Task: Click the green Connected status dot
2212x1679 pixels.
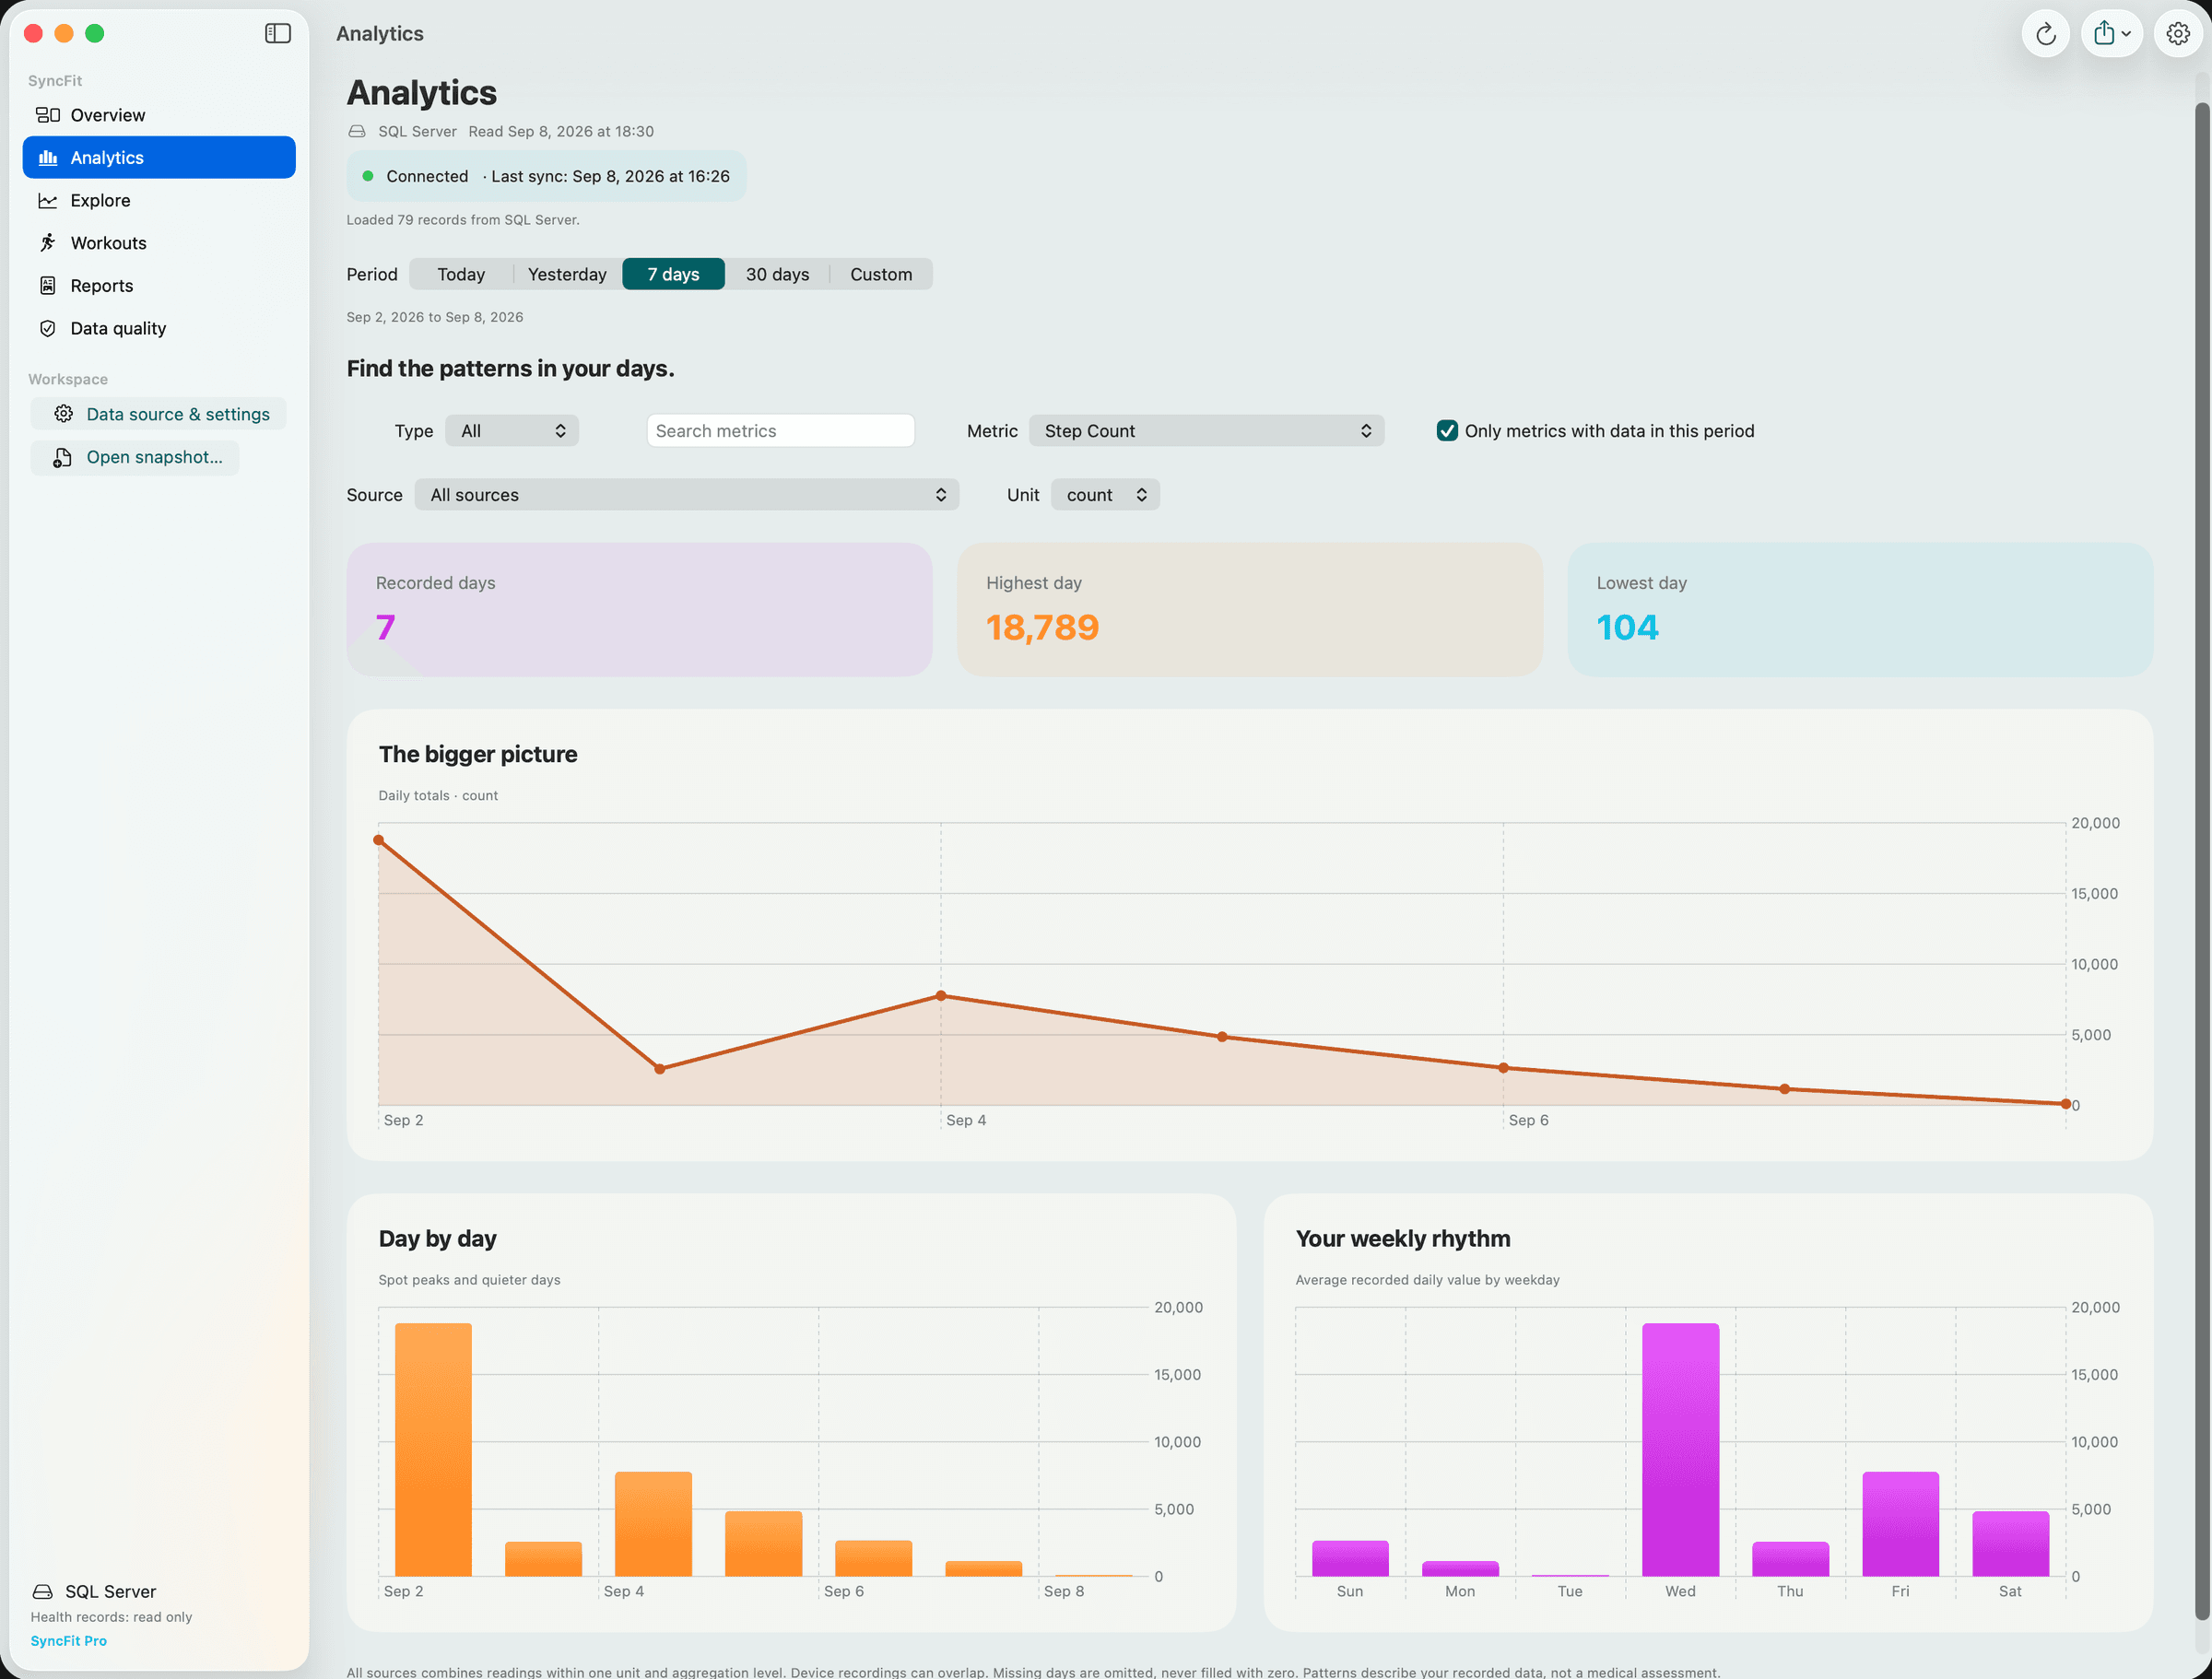Action: coord(368,176)
